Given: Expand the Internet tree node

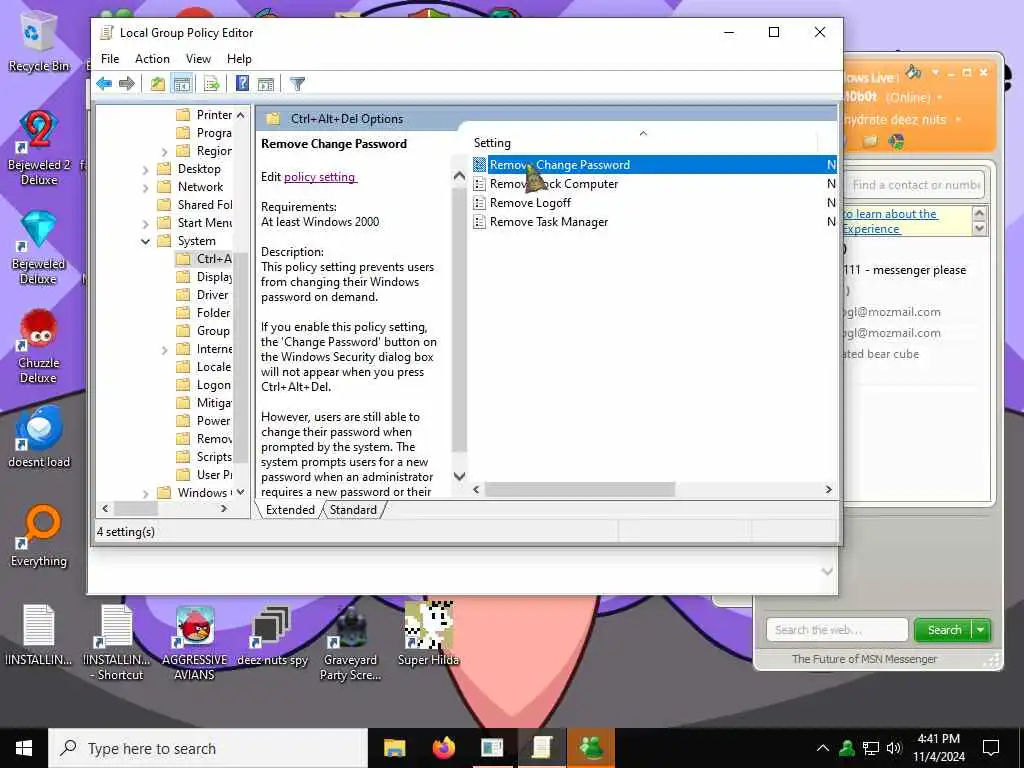Looking at the screenshot, I should [165, 349].
